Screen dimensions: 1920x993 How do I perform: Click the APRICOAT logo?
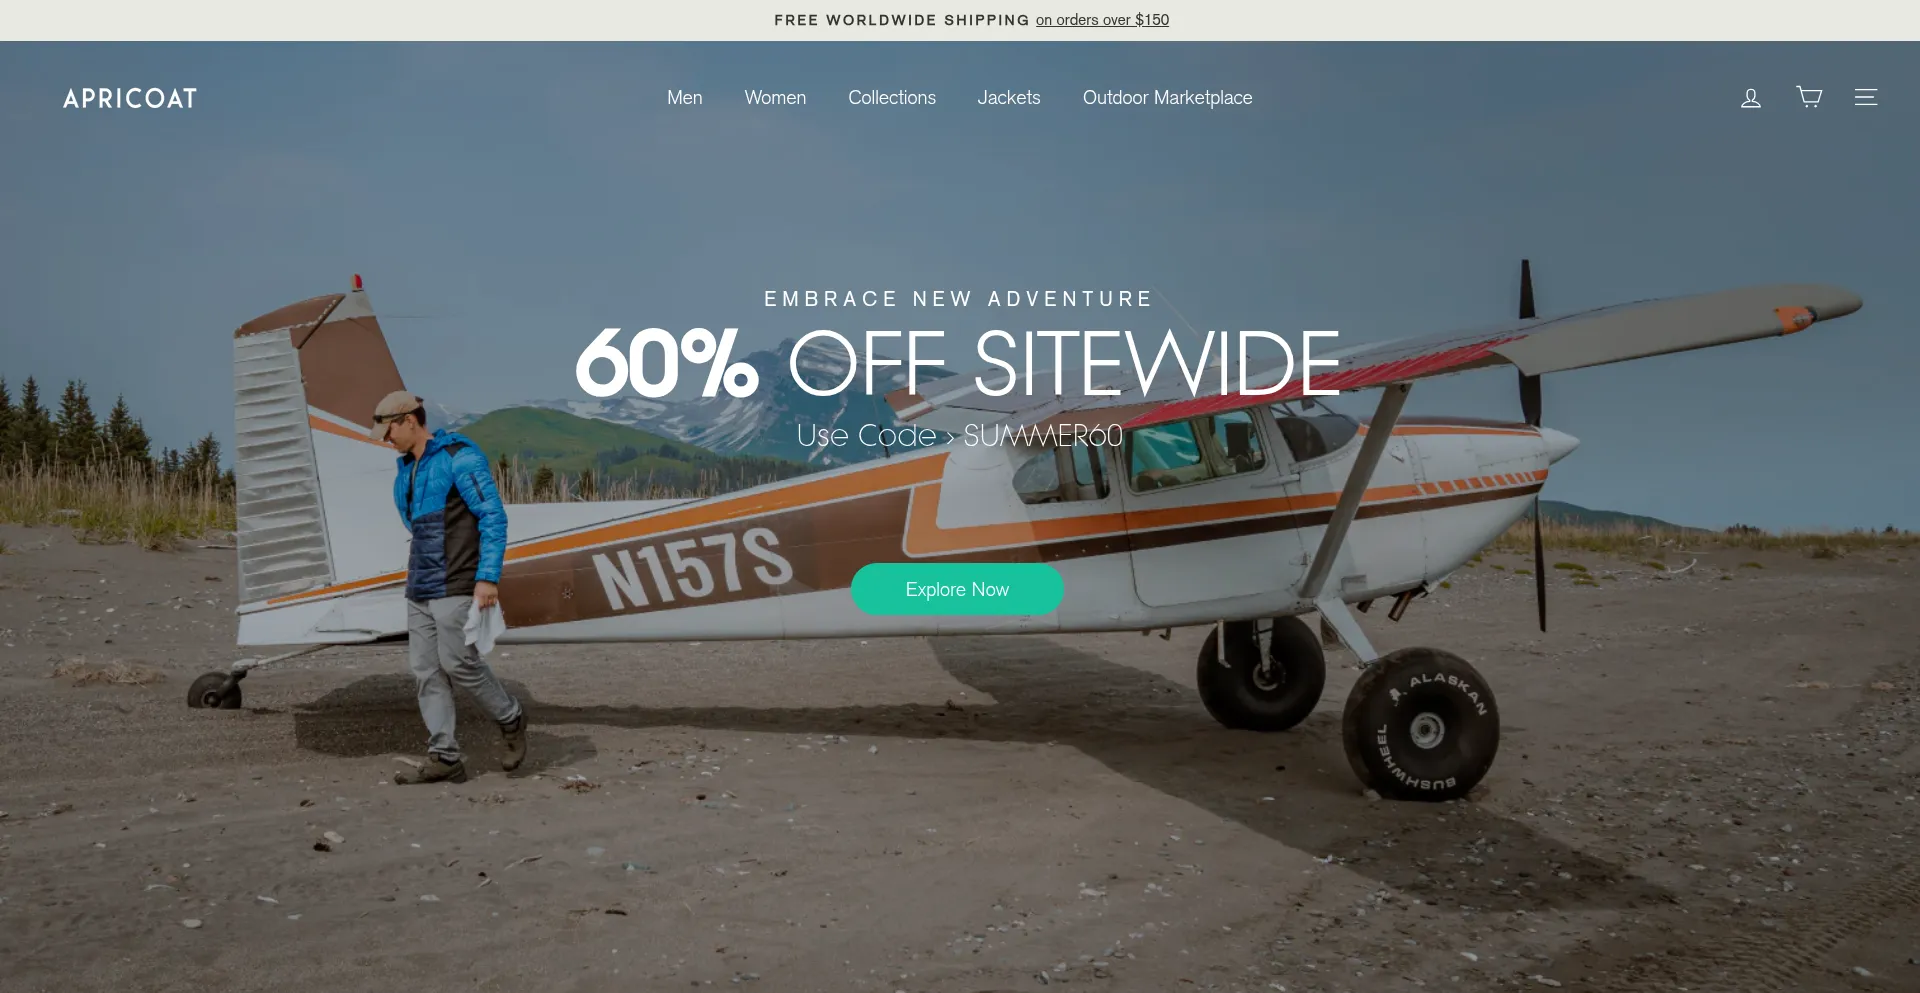tap(130, 98)
